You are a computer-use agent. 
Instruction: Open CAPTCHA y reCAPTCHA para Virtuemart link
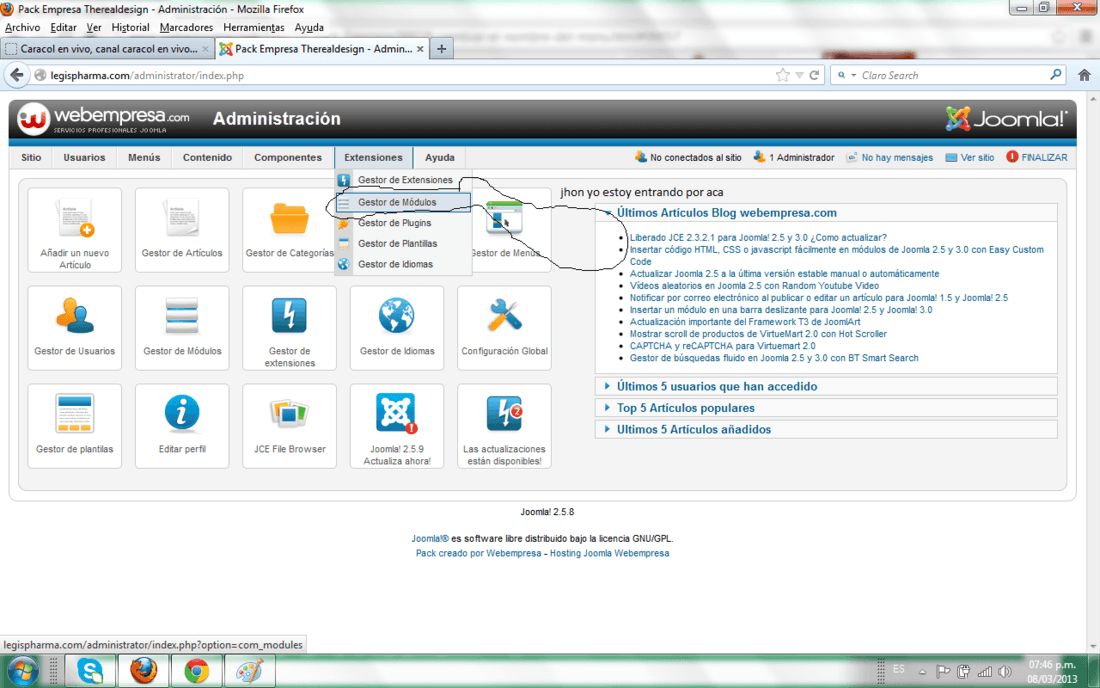pos(722,346)
